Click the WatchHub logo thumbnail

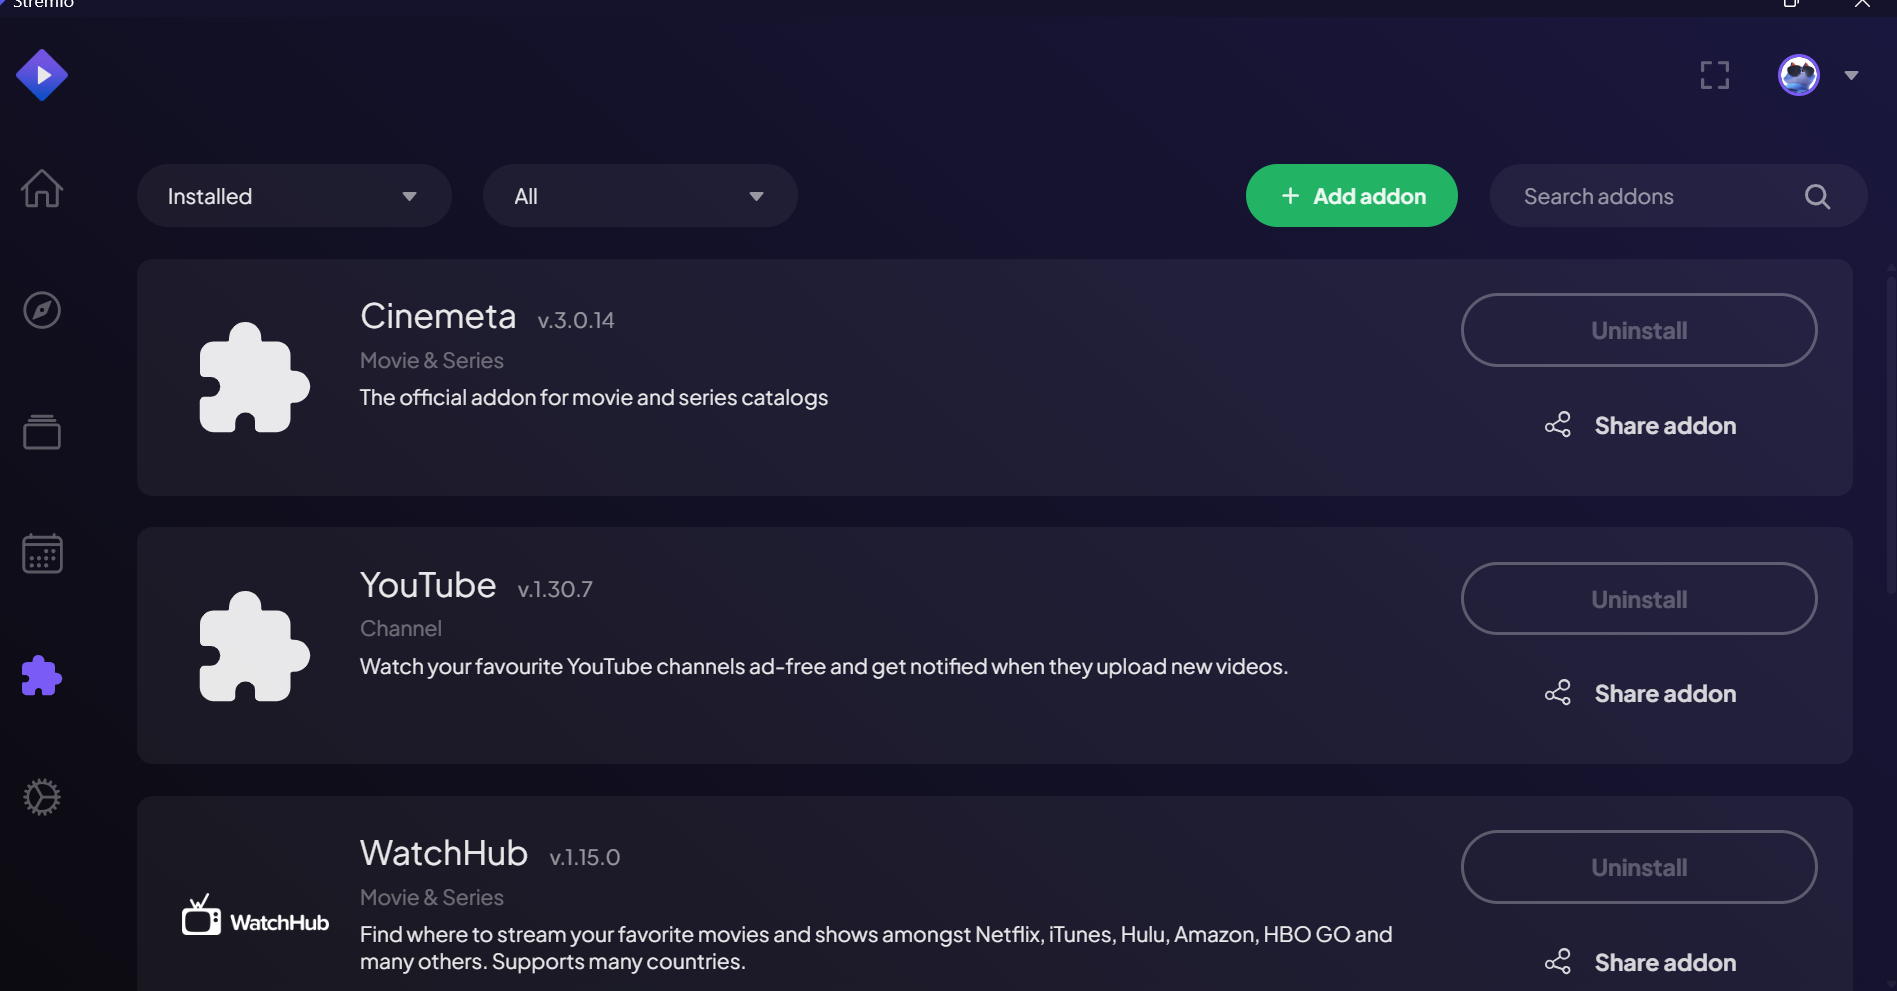255,916
